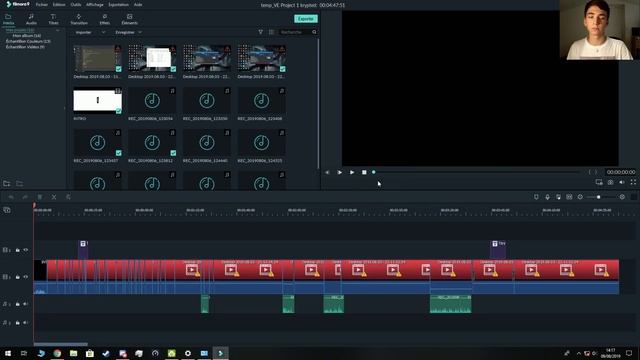The image size is (640, 360).
Task: Select the INTRO media thumbnail
Action: (98, 100)
